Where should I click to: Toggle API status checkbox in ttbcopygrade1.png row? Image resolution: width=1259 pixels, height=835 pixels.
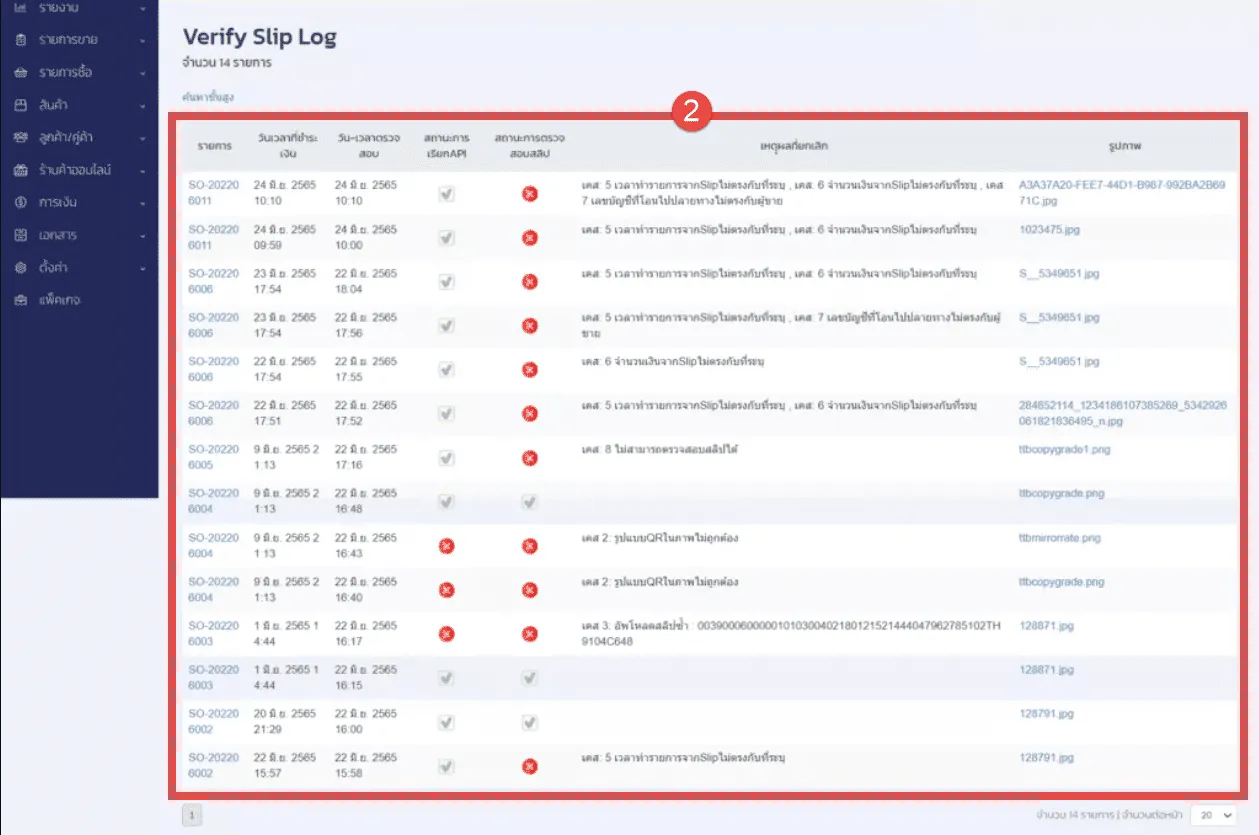pyautogui.click(x=447, y=457)
